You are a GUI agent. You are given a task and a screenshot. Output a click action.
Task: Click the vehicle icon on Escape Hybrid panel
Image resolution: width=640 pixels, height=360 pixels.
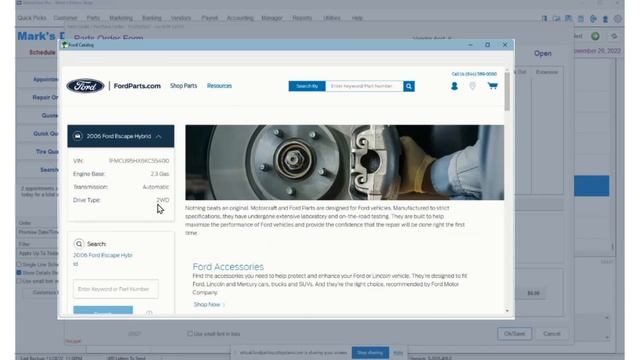[x=78, y=136]
